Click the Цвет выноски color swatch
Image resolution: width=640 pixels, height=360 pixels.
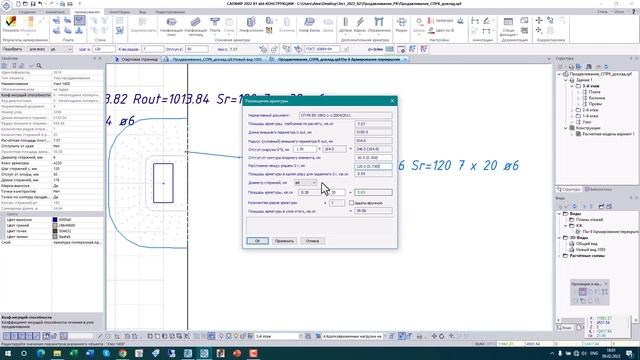[x=55, y=220]
